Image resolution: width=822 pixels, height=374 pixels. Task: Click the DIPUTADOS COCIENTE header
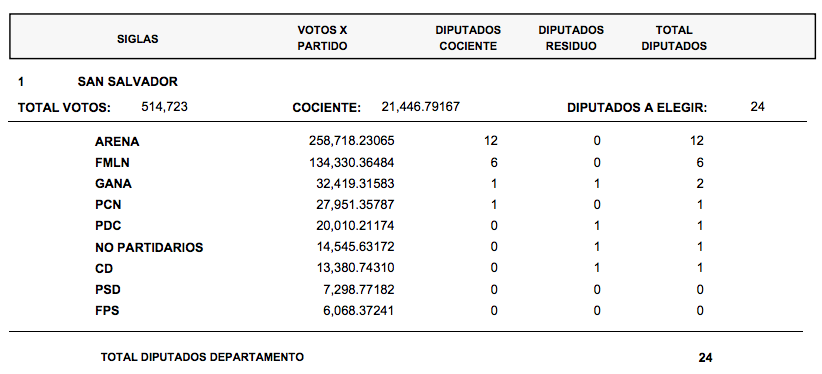point(468,38)
